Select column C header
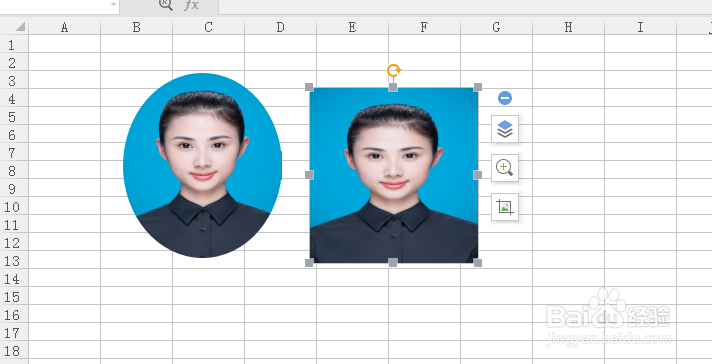Viewport: 712px width, 364px height. tap(208, 27)
